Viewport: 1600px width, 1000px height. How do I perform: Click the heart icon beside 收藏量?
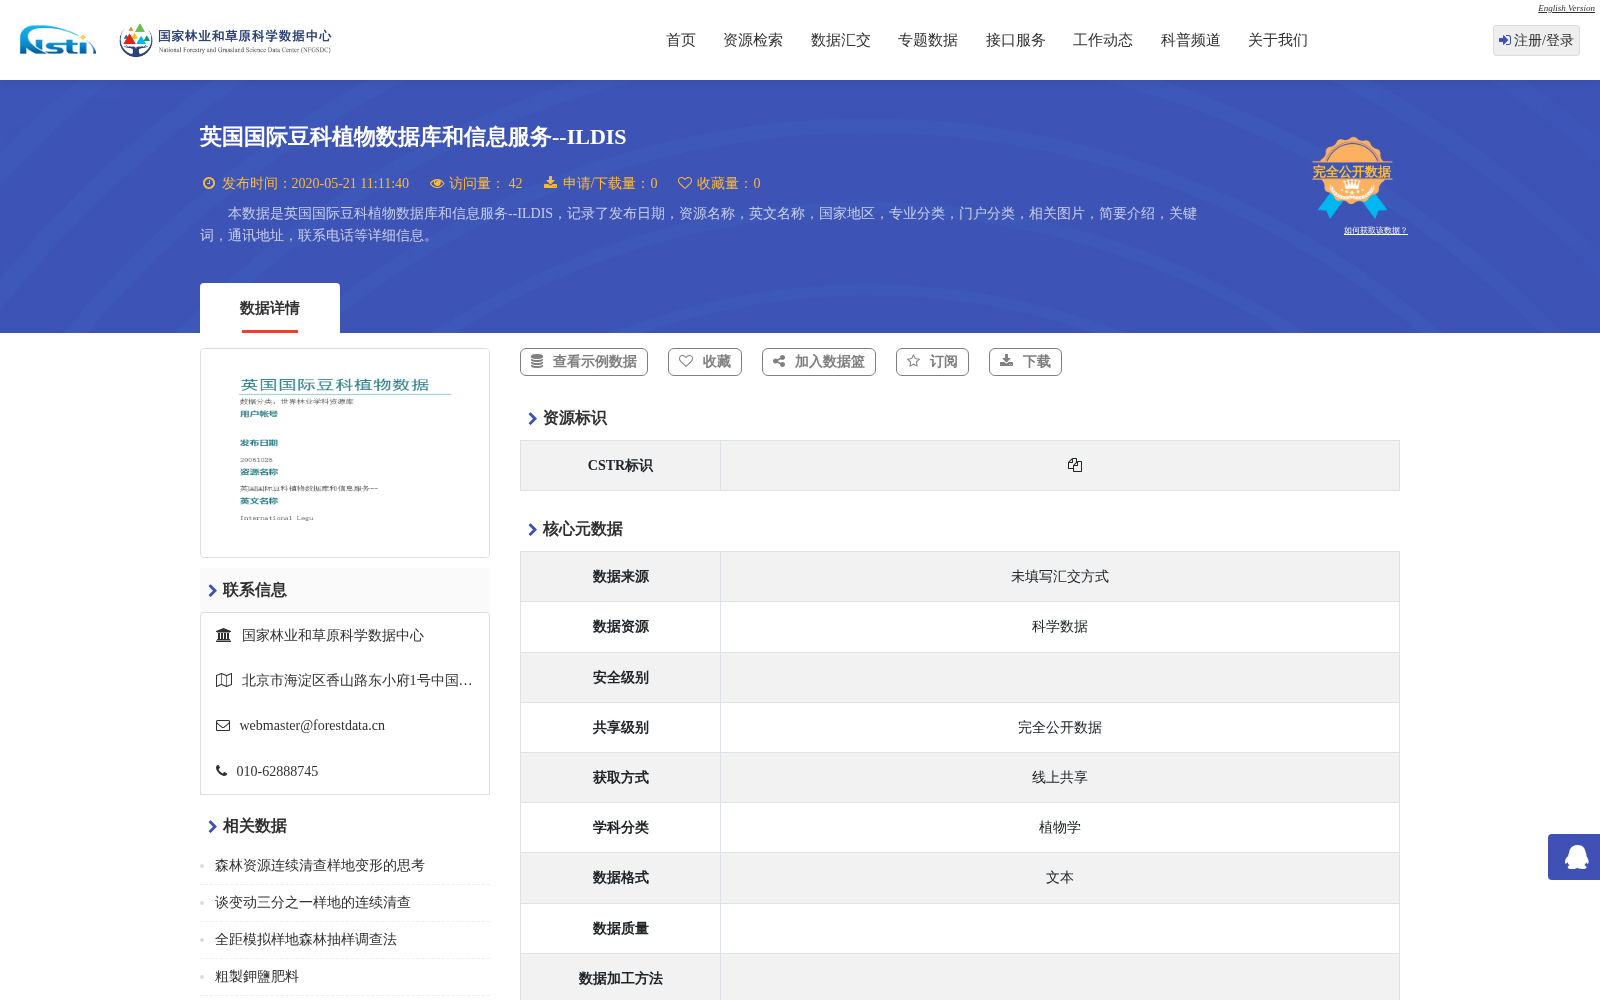coord(685,183)
